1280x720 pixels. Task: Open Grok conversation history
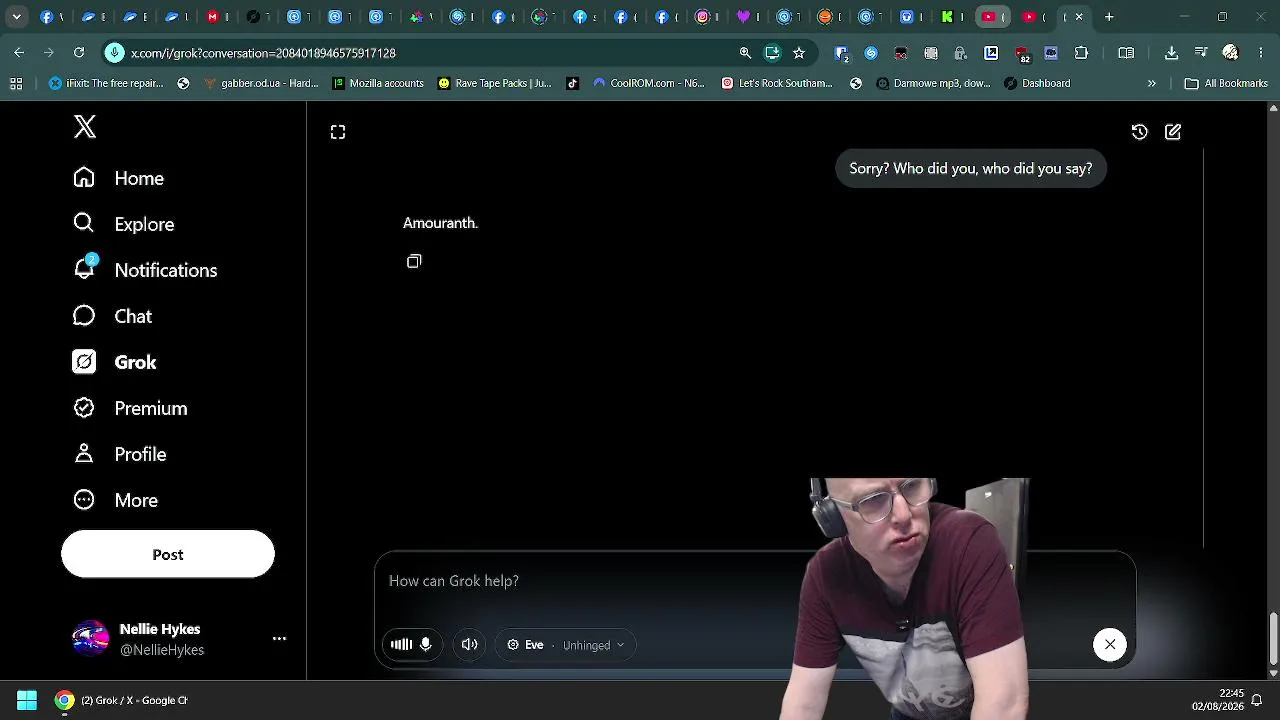[x=1139, y=132]
